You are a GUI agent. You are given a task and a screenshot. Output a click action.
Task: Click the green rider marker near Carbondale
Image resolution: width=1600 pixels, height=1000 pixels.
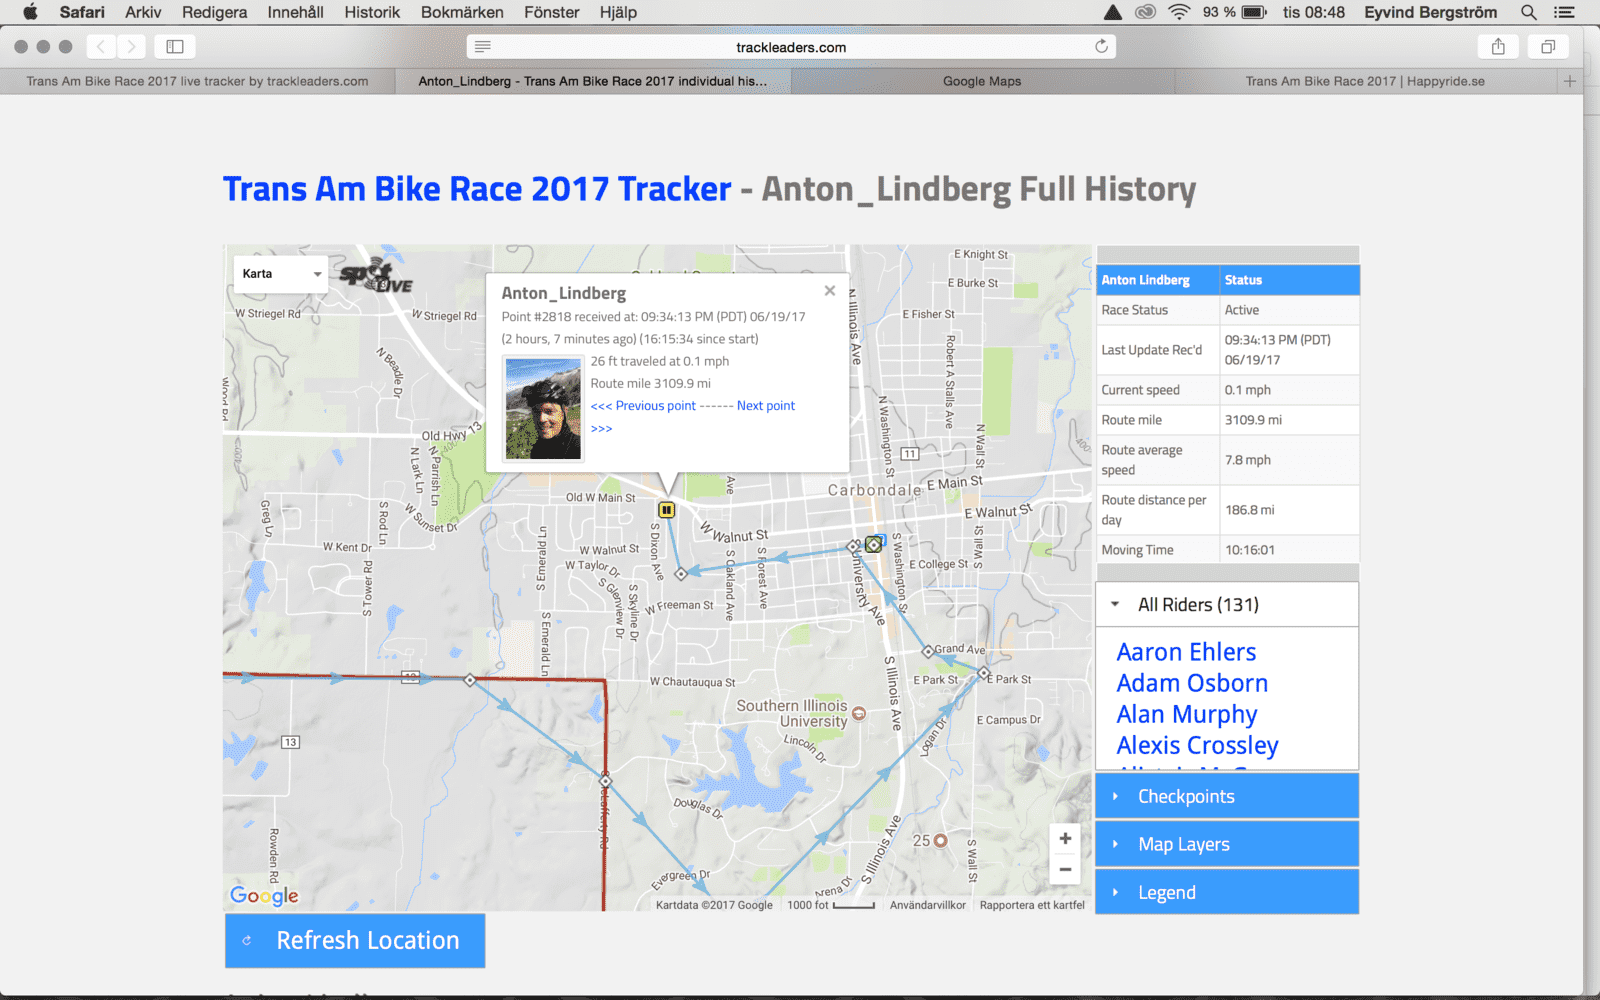874,544
